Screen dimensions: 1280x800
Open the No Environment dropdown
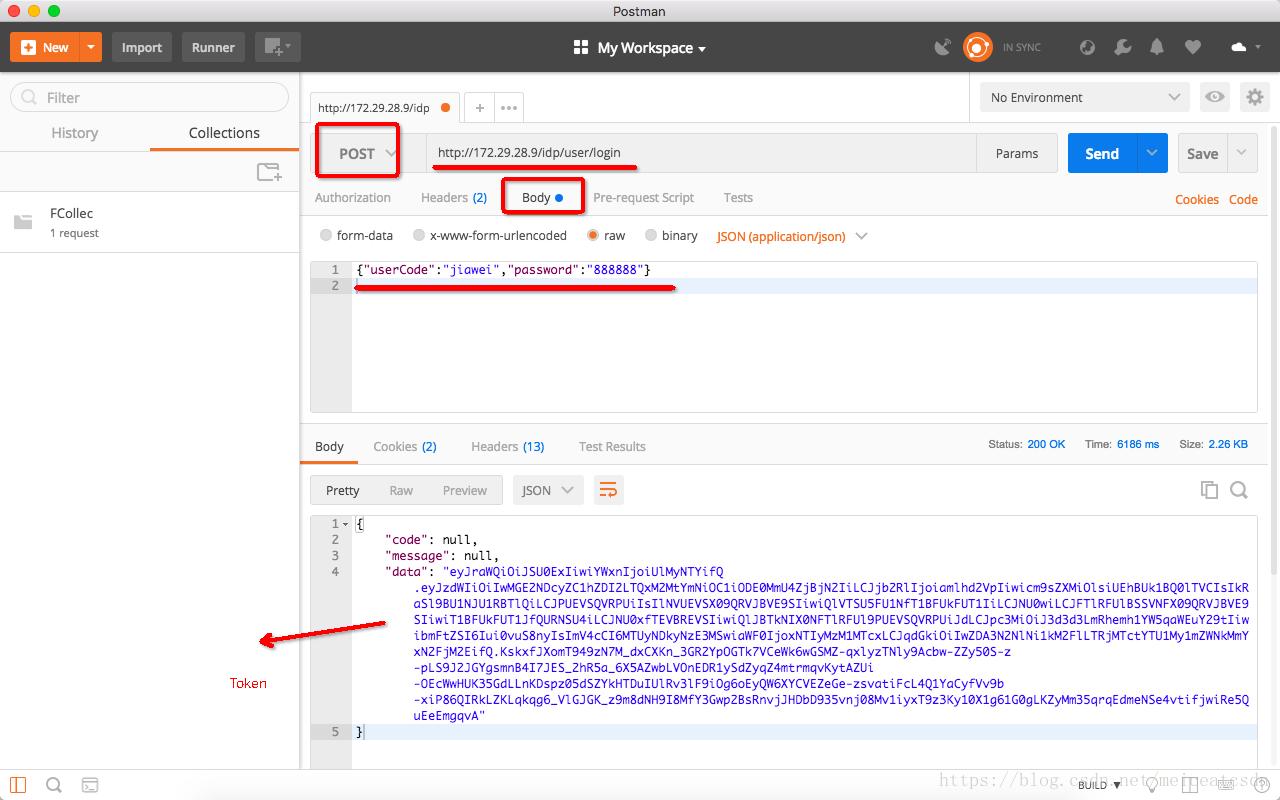(1085, 97)
